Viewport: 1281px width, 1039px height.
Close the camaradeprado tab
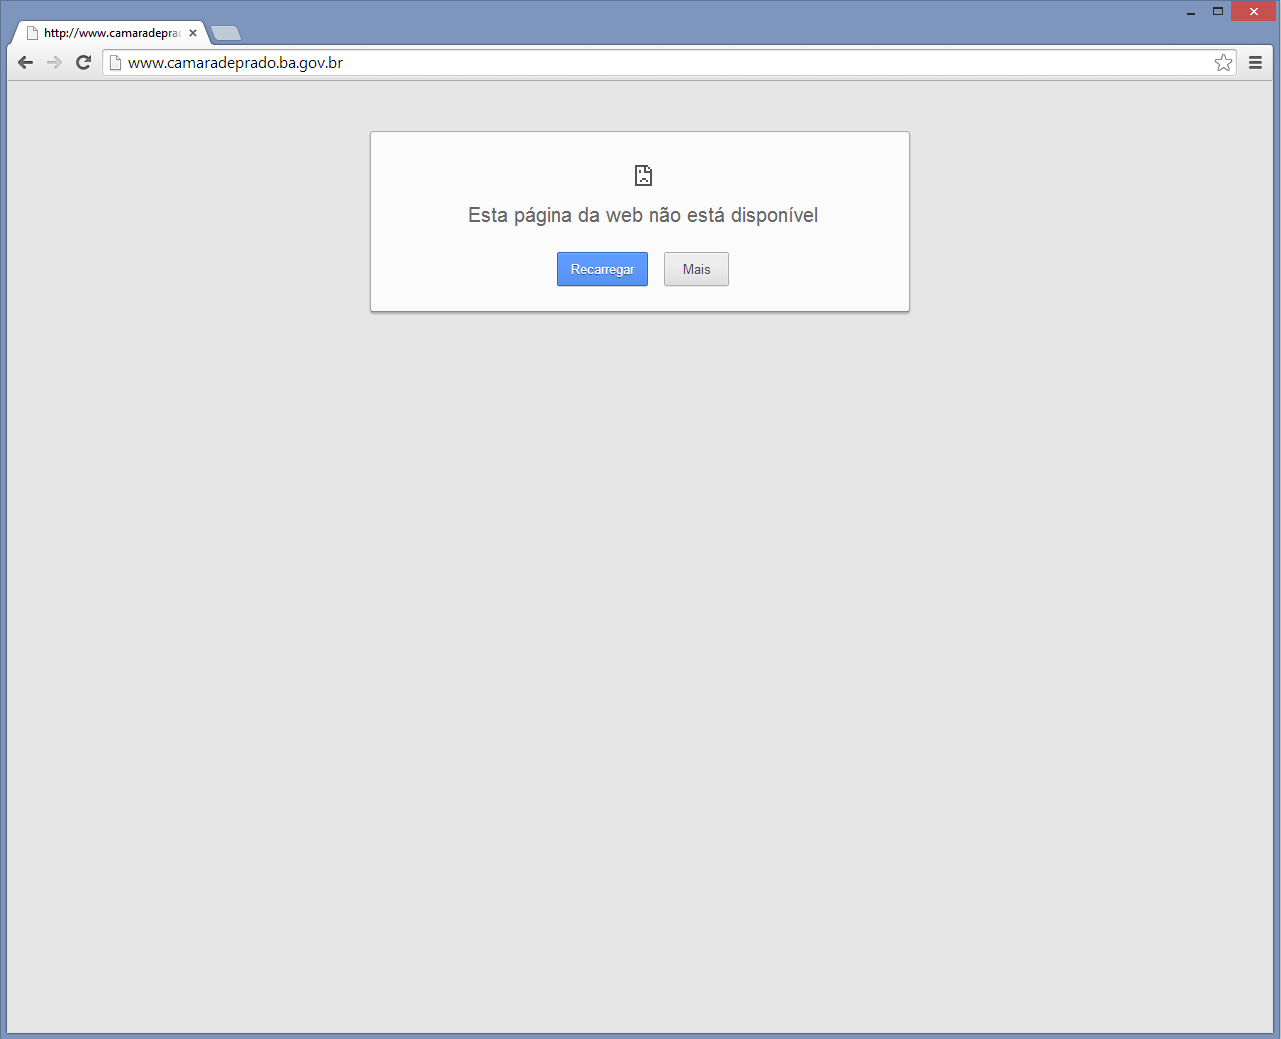(x=193, y=33)
